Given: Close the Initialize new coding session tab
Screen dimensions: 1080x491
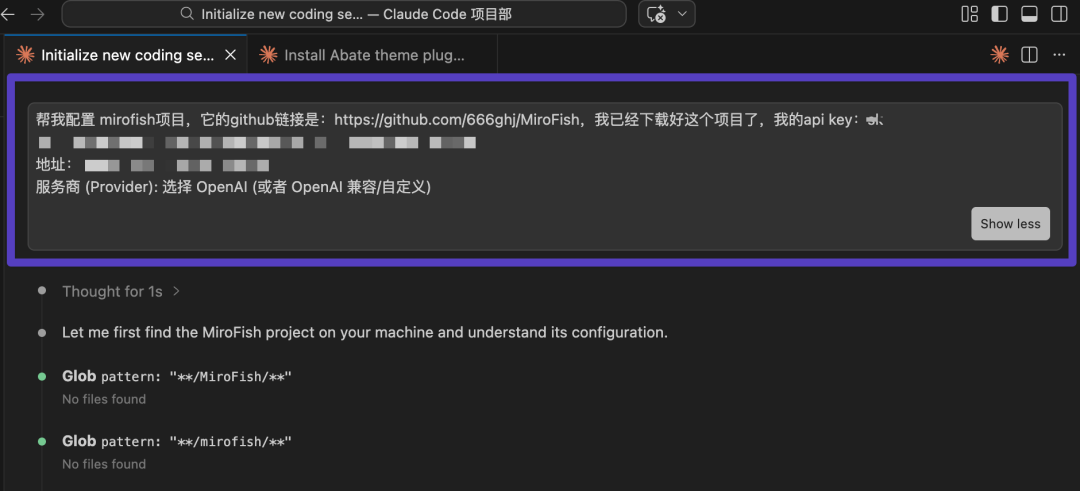Looking at the screenshot, I should [231, 55].
